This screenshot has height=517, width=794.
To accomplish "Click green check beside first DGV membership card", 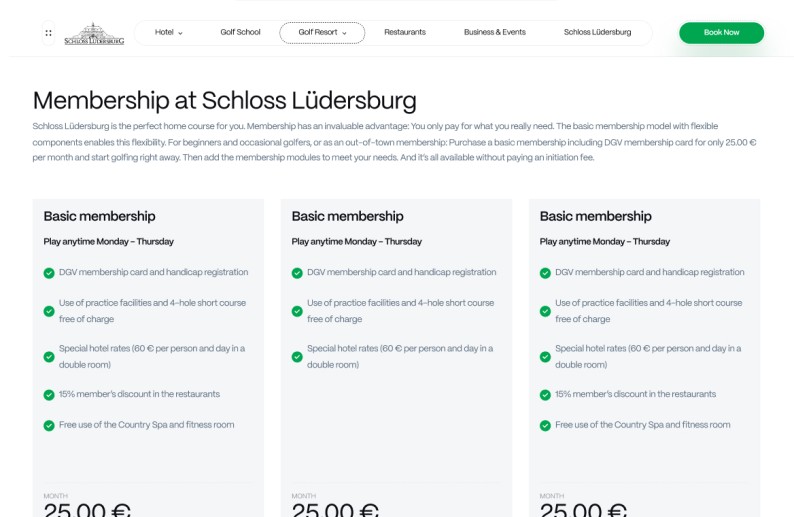I will (49, 273).
